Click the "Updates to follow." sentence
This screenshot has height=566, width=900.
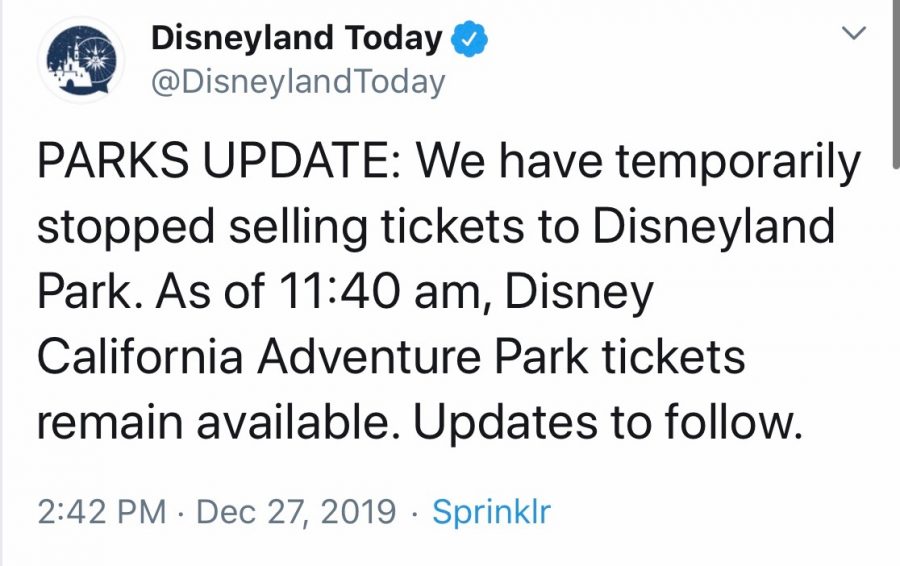coord(608,423)
